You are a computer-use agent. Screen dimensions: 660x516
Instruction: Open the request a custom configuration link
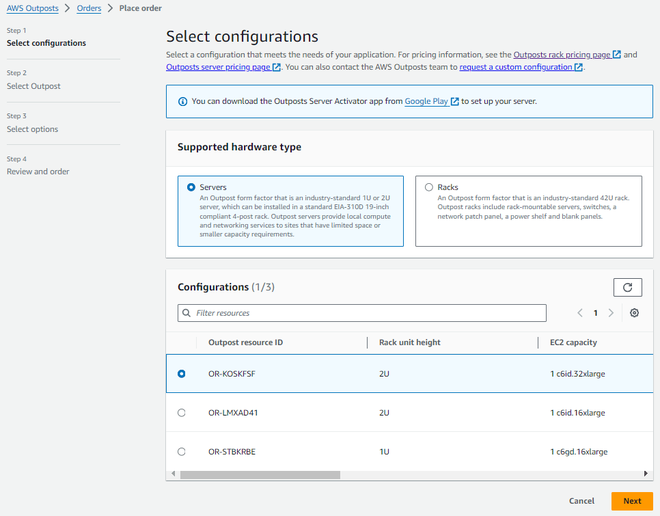coord(515,67)
